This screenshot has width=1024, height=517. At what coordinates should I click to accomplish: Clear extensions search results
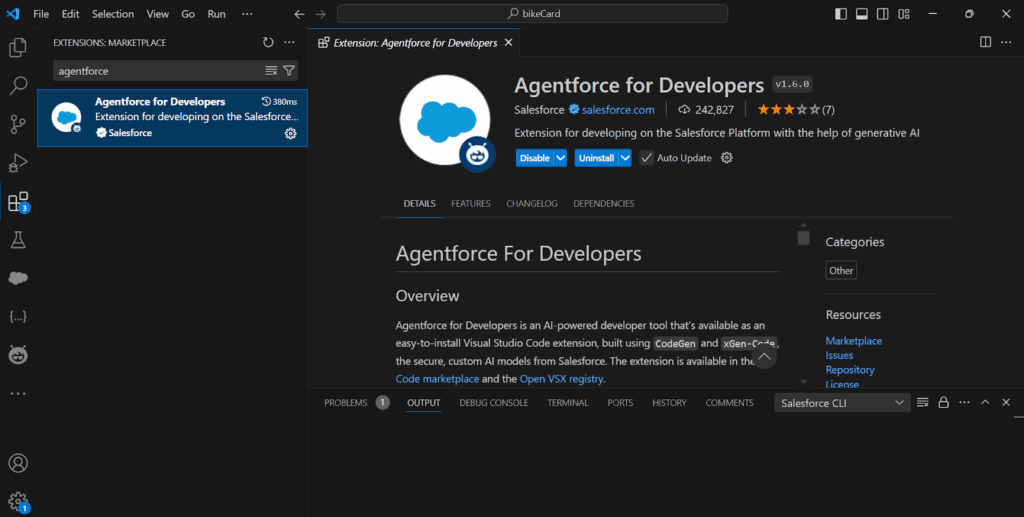tap(271, 70)
